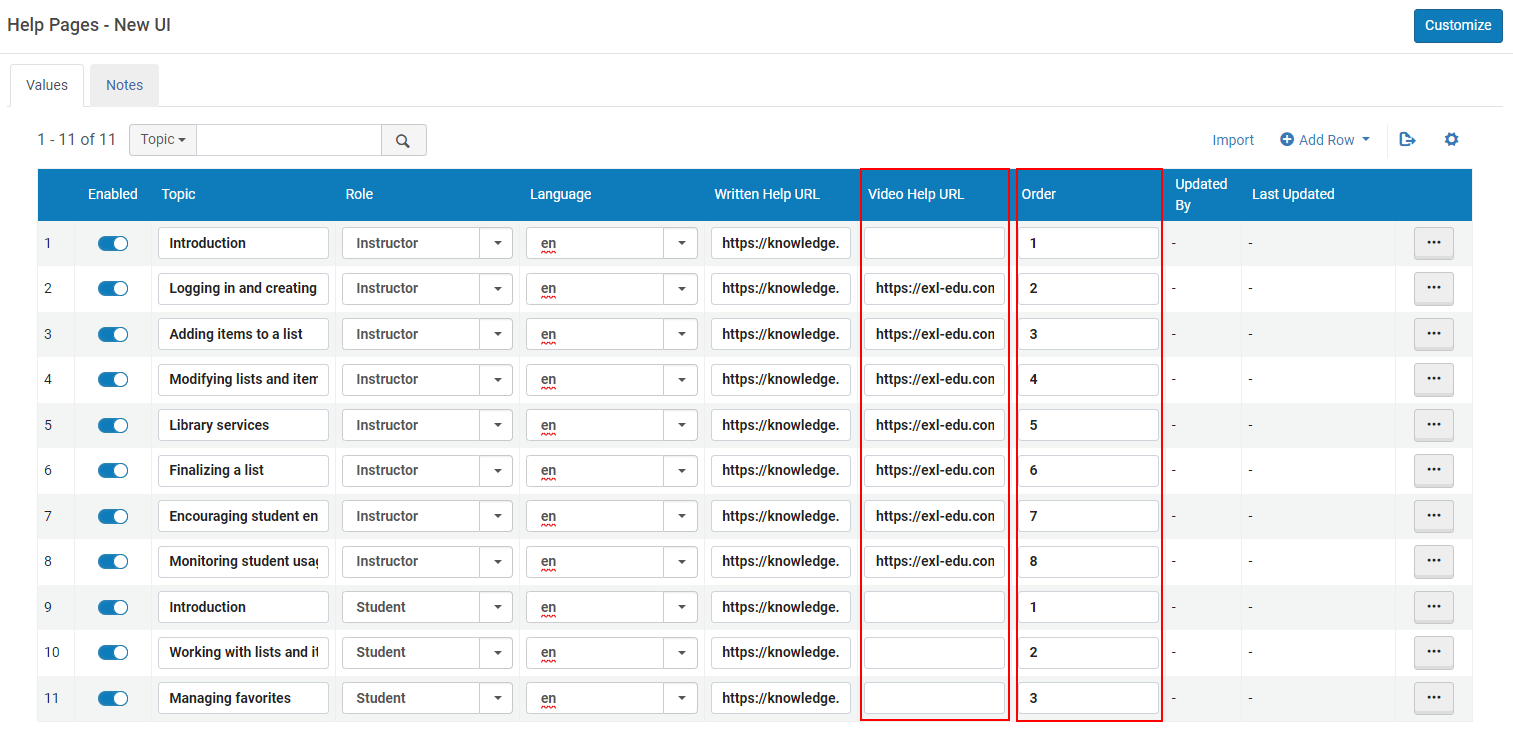The image size is (1513, 735).
Task: Click the search magnifier icon button
Action: click(404, 140)
